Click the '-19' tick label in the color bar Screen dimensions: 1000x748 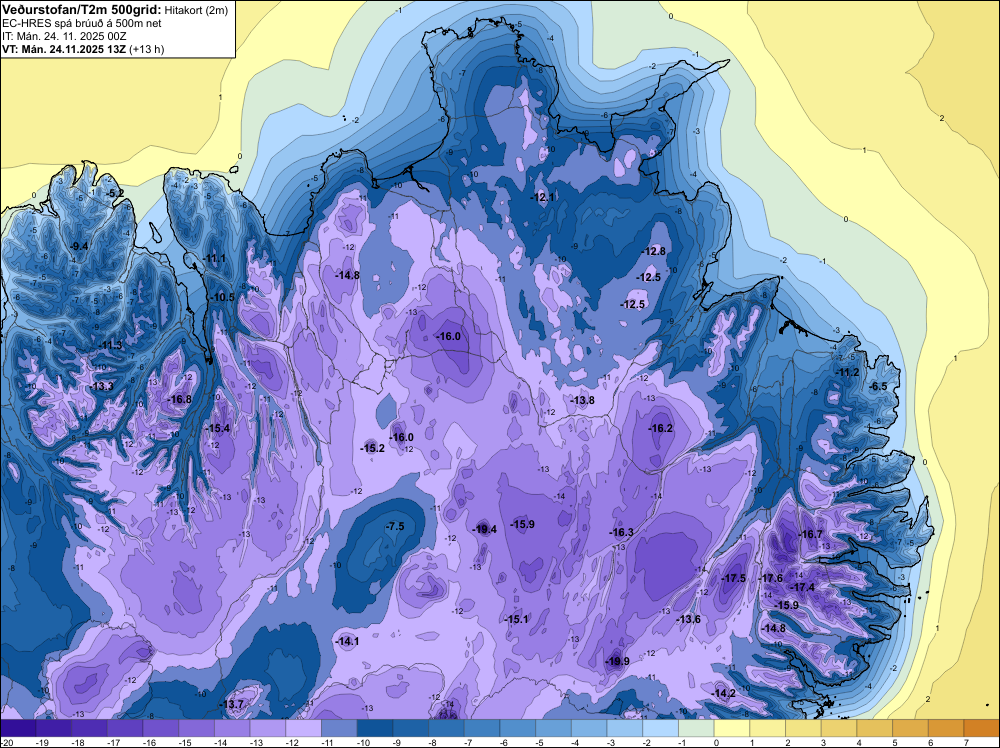[x=43, y=742]
